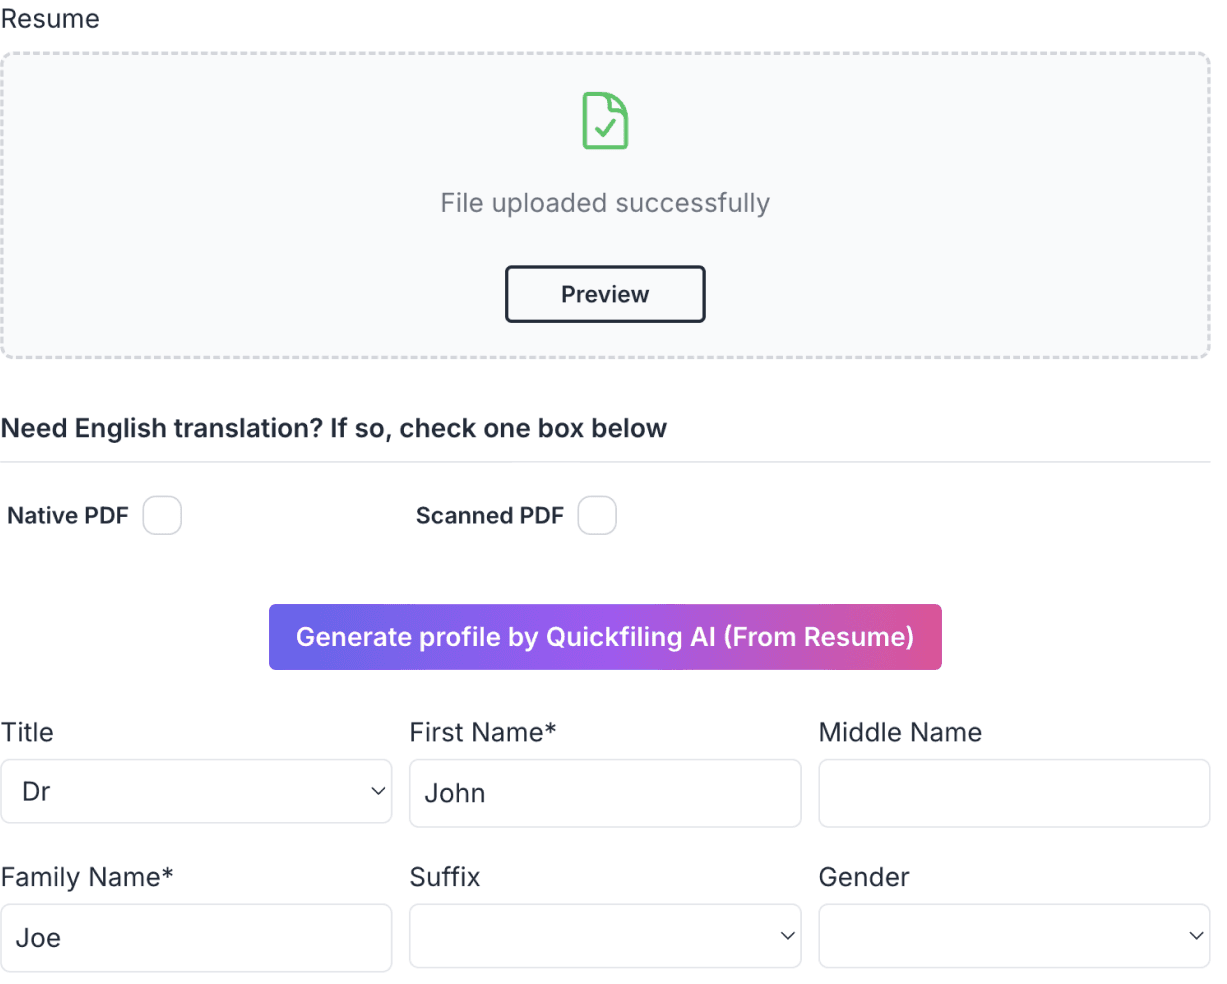The height and width of the screenshot is (984, 1227).
Task: Click the File uploaded successfully text
Action: pyautogui.click(x=604, y=202)
